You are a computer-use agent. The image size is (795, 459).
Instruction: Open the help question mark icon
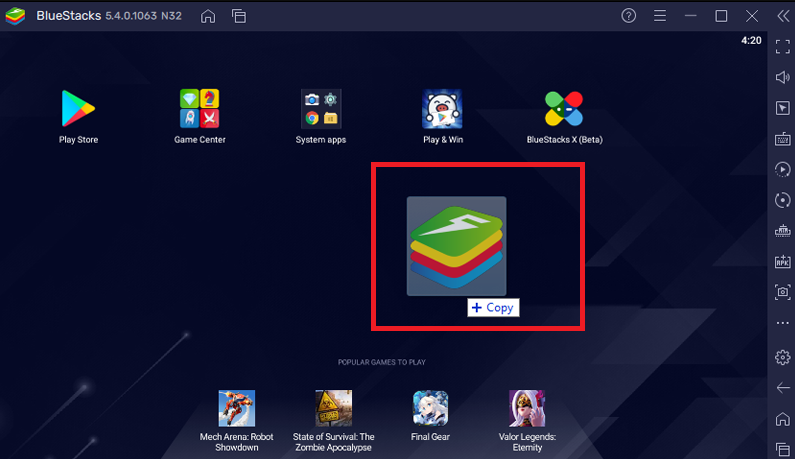(629, 16)
